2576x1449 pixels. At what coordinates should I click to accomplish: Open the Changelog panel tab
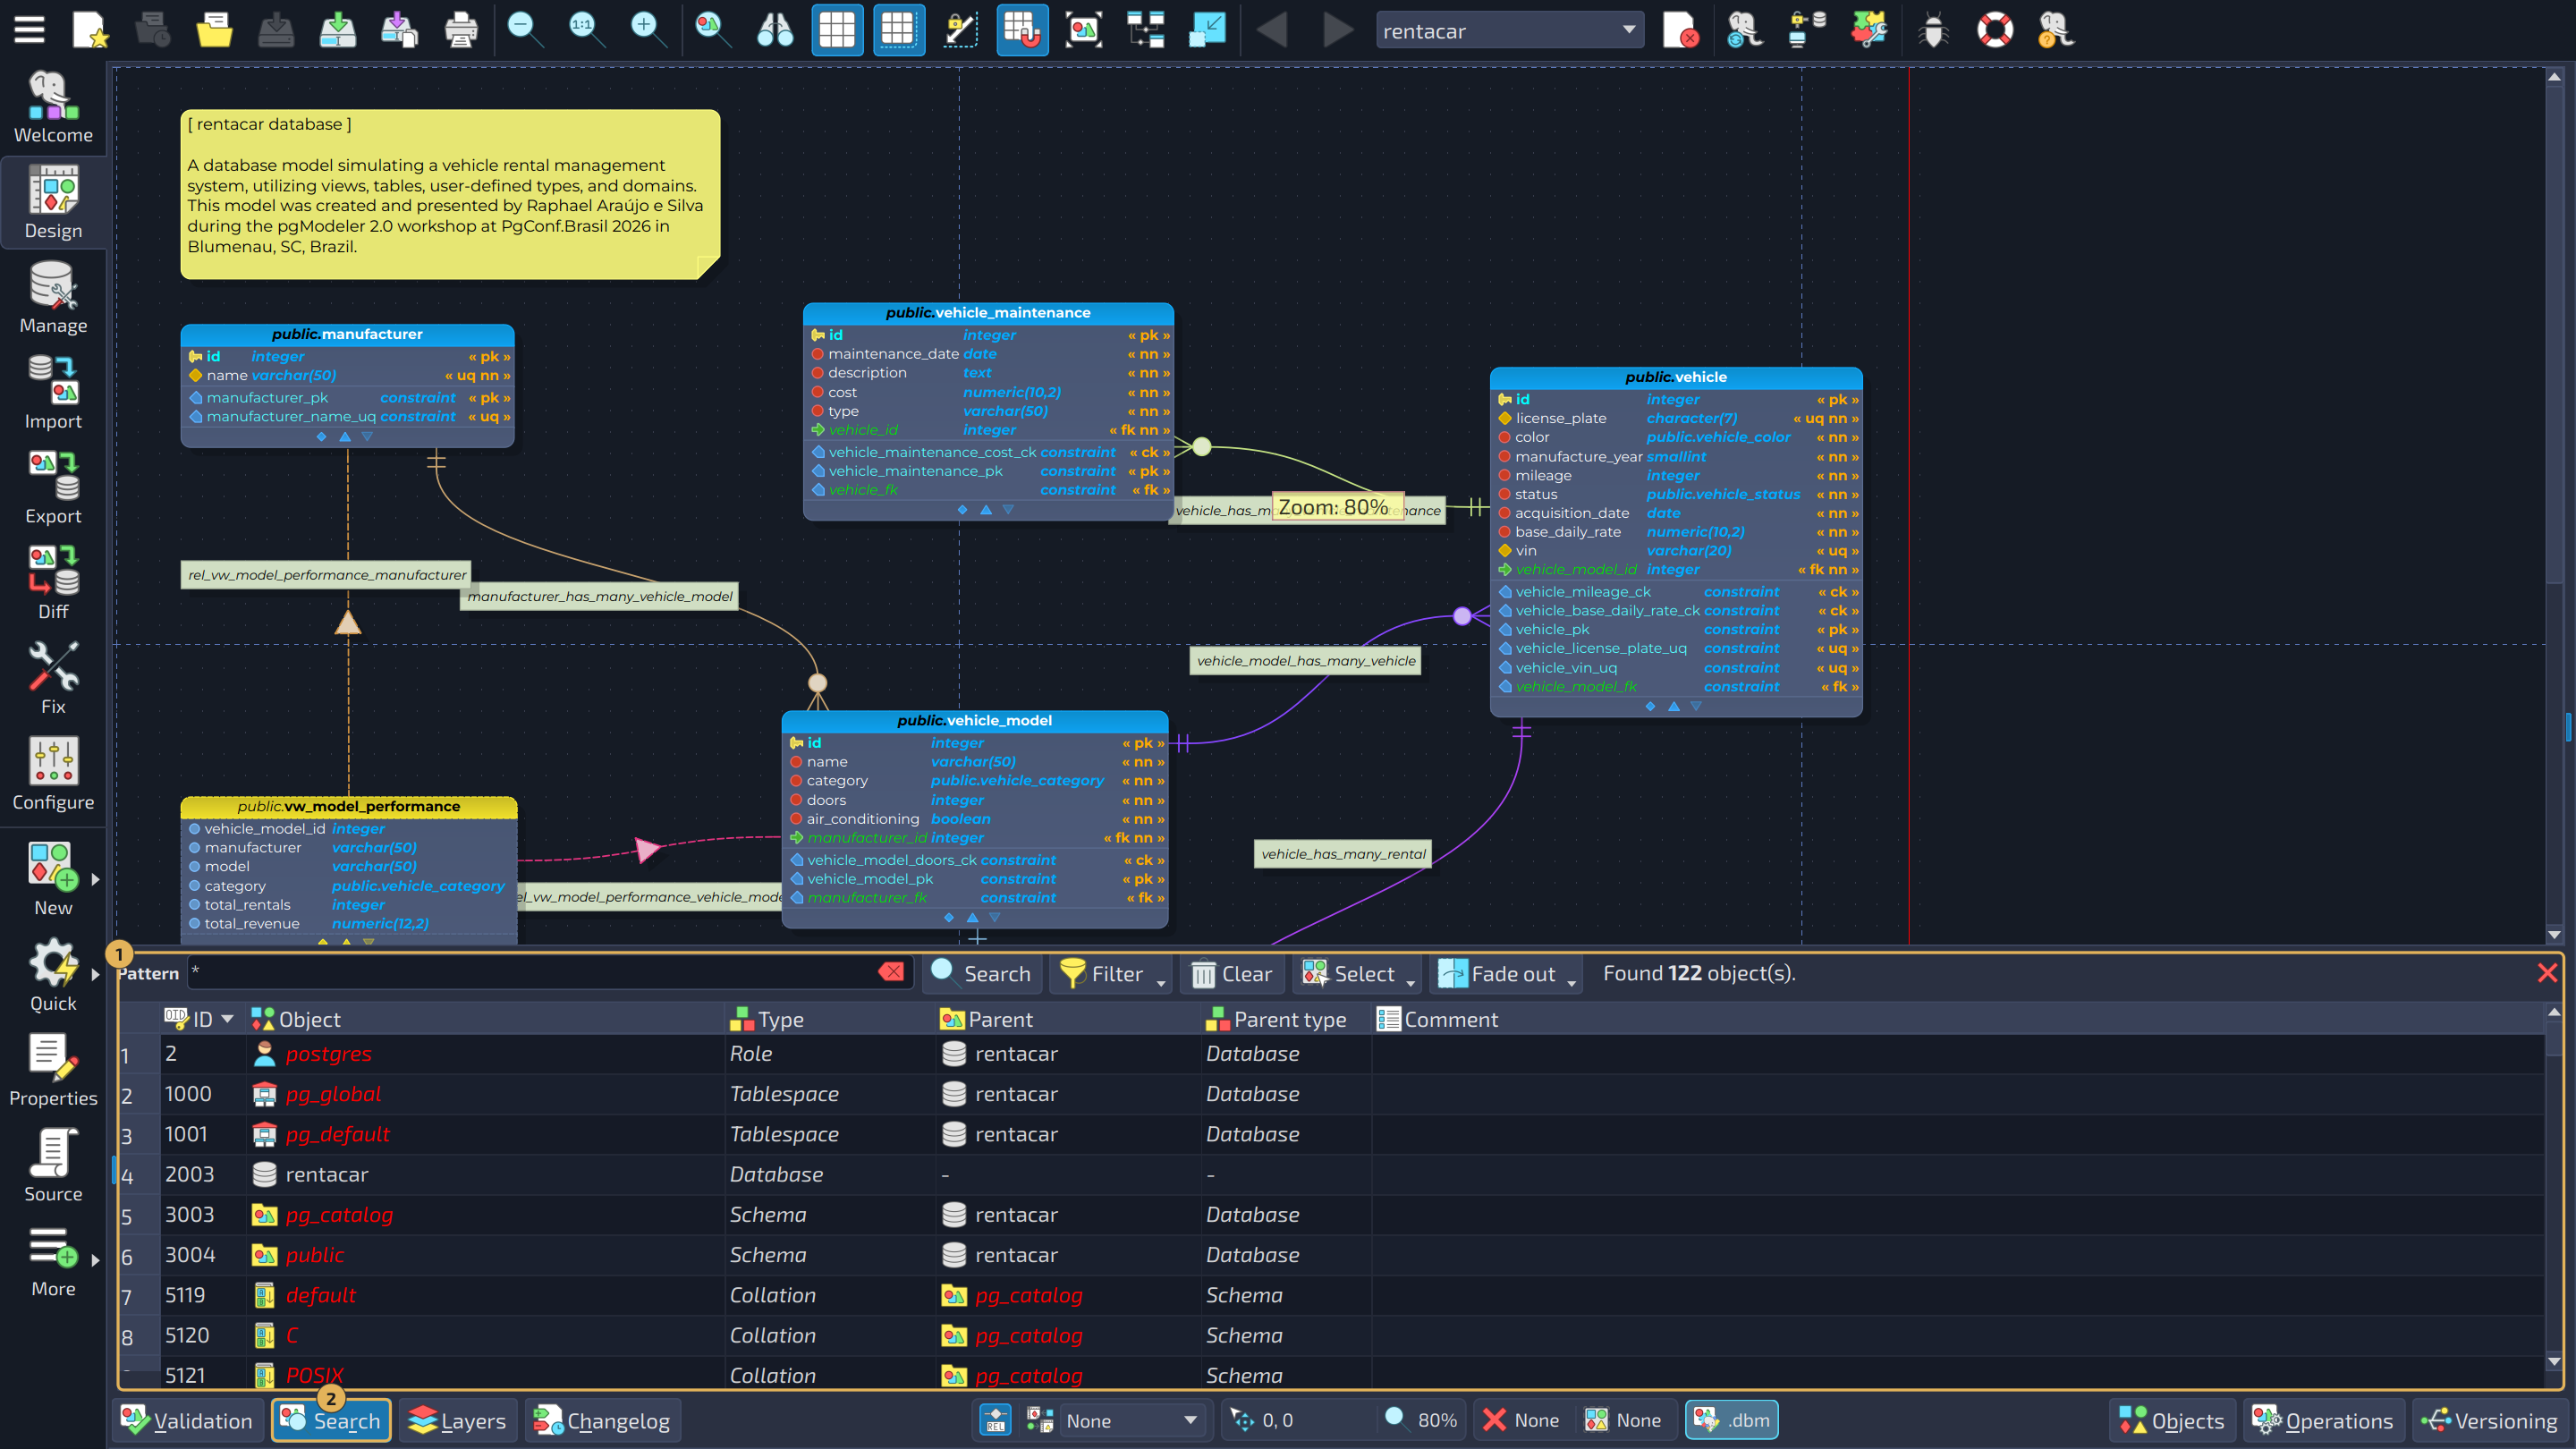602,1420
